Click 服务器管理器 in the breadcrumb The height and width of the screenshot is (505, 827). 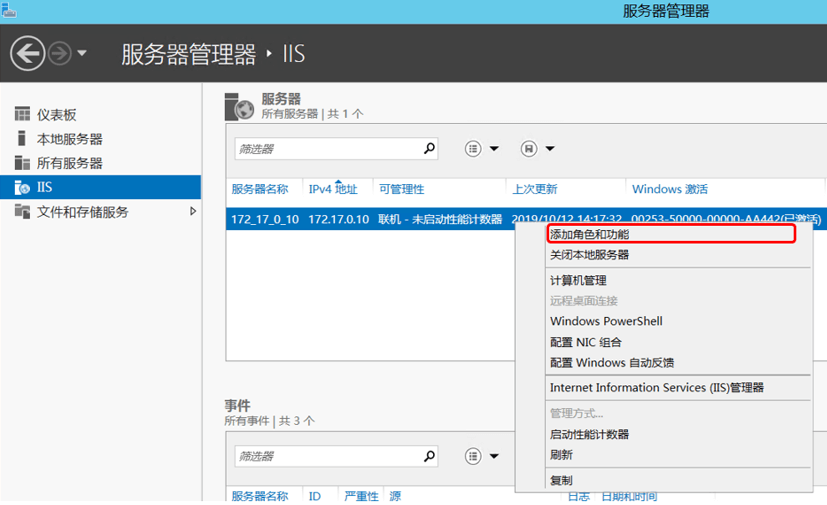(x=188, y=54)
